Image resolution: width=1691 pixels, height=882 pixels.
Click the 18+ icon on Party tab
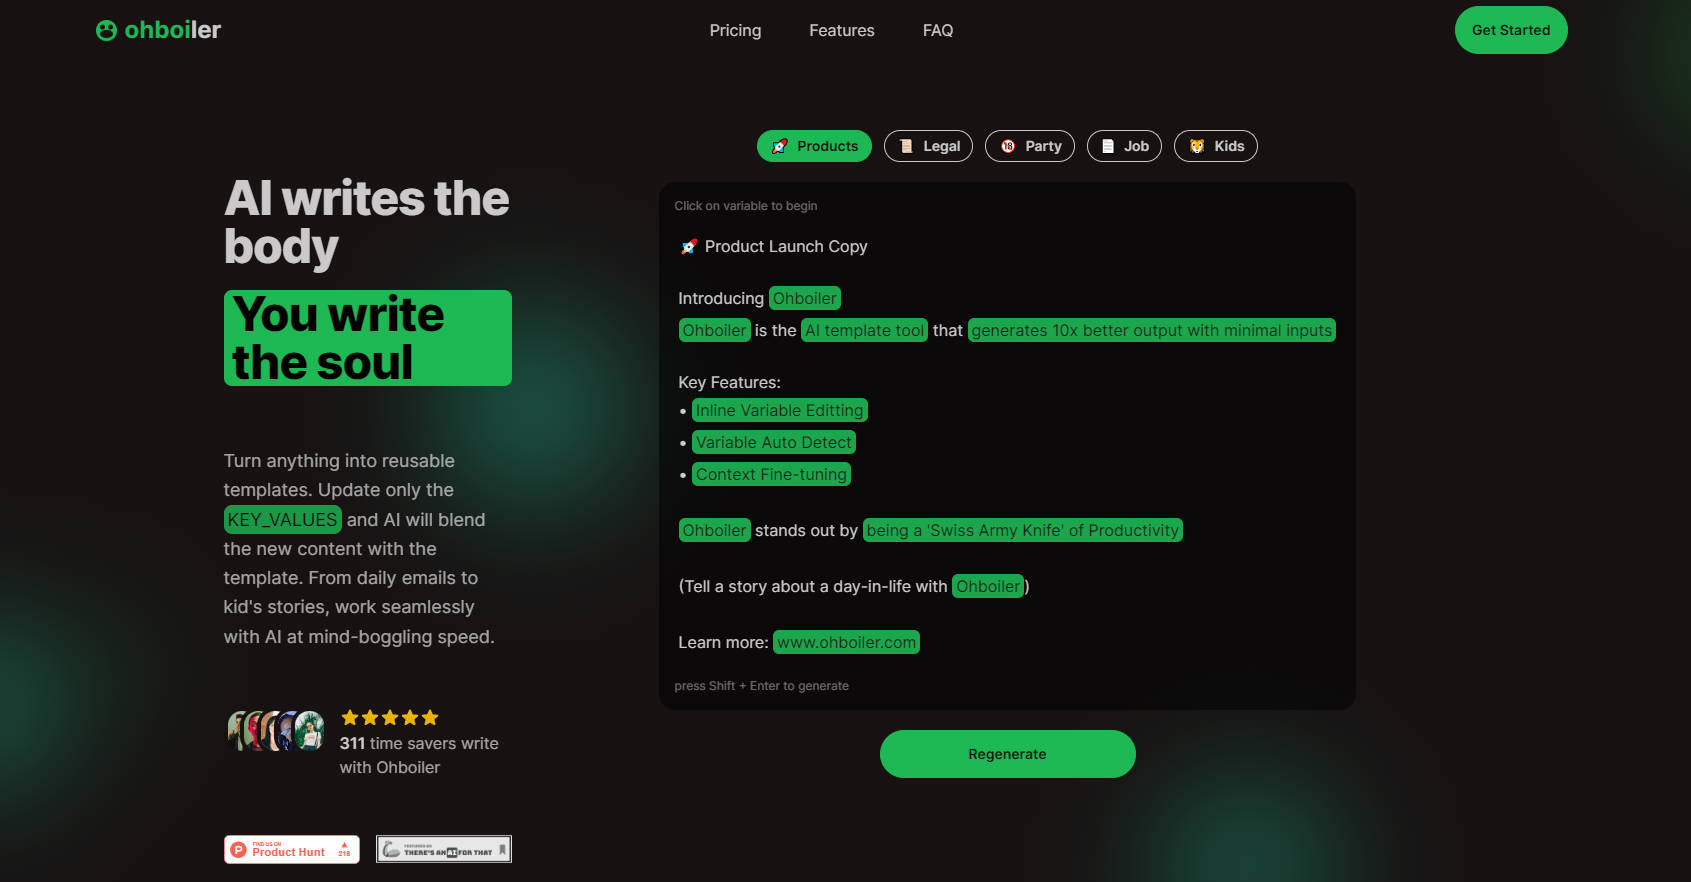pos(1008,146)
